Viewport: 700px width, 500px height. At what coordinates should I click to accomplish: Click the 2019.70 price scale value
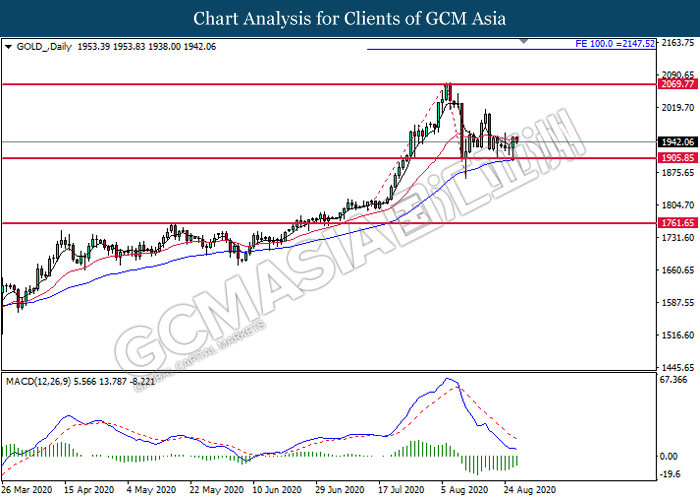[678, 108]
